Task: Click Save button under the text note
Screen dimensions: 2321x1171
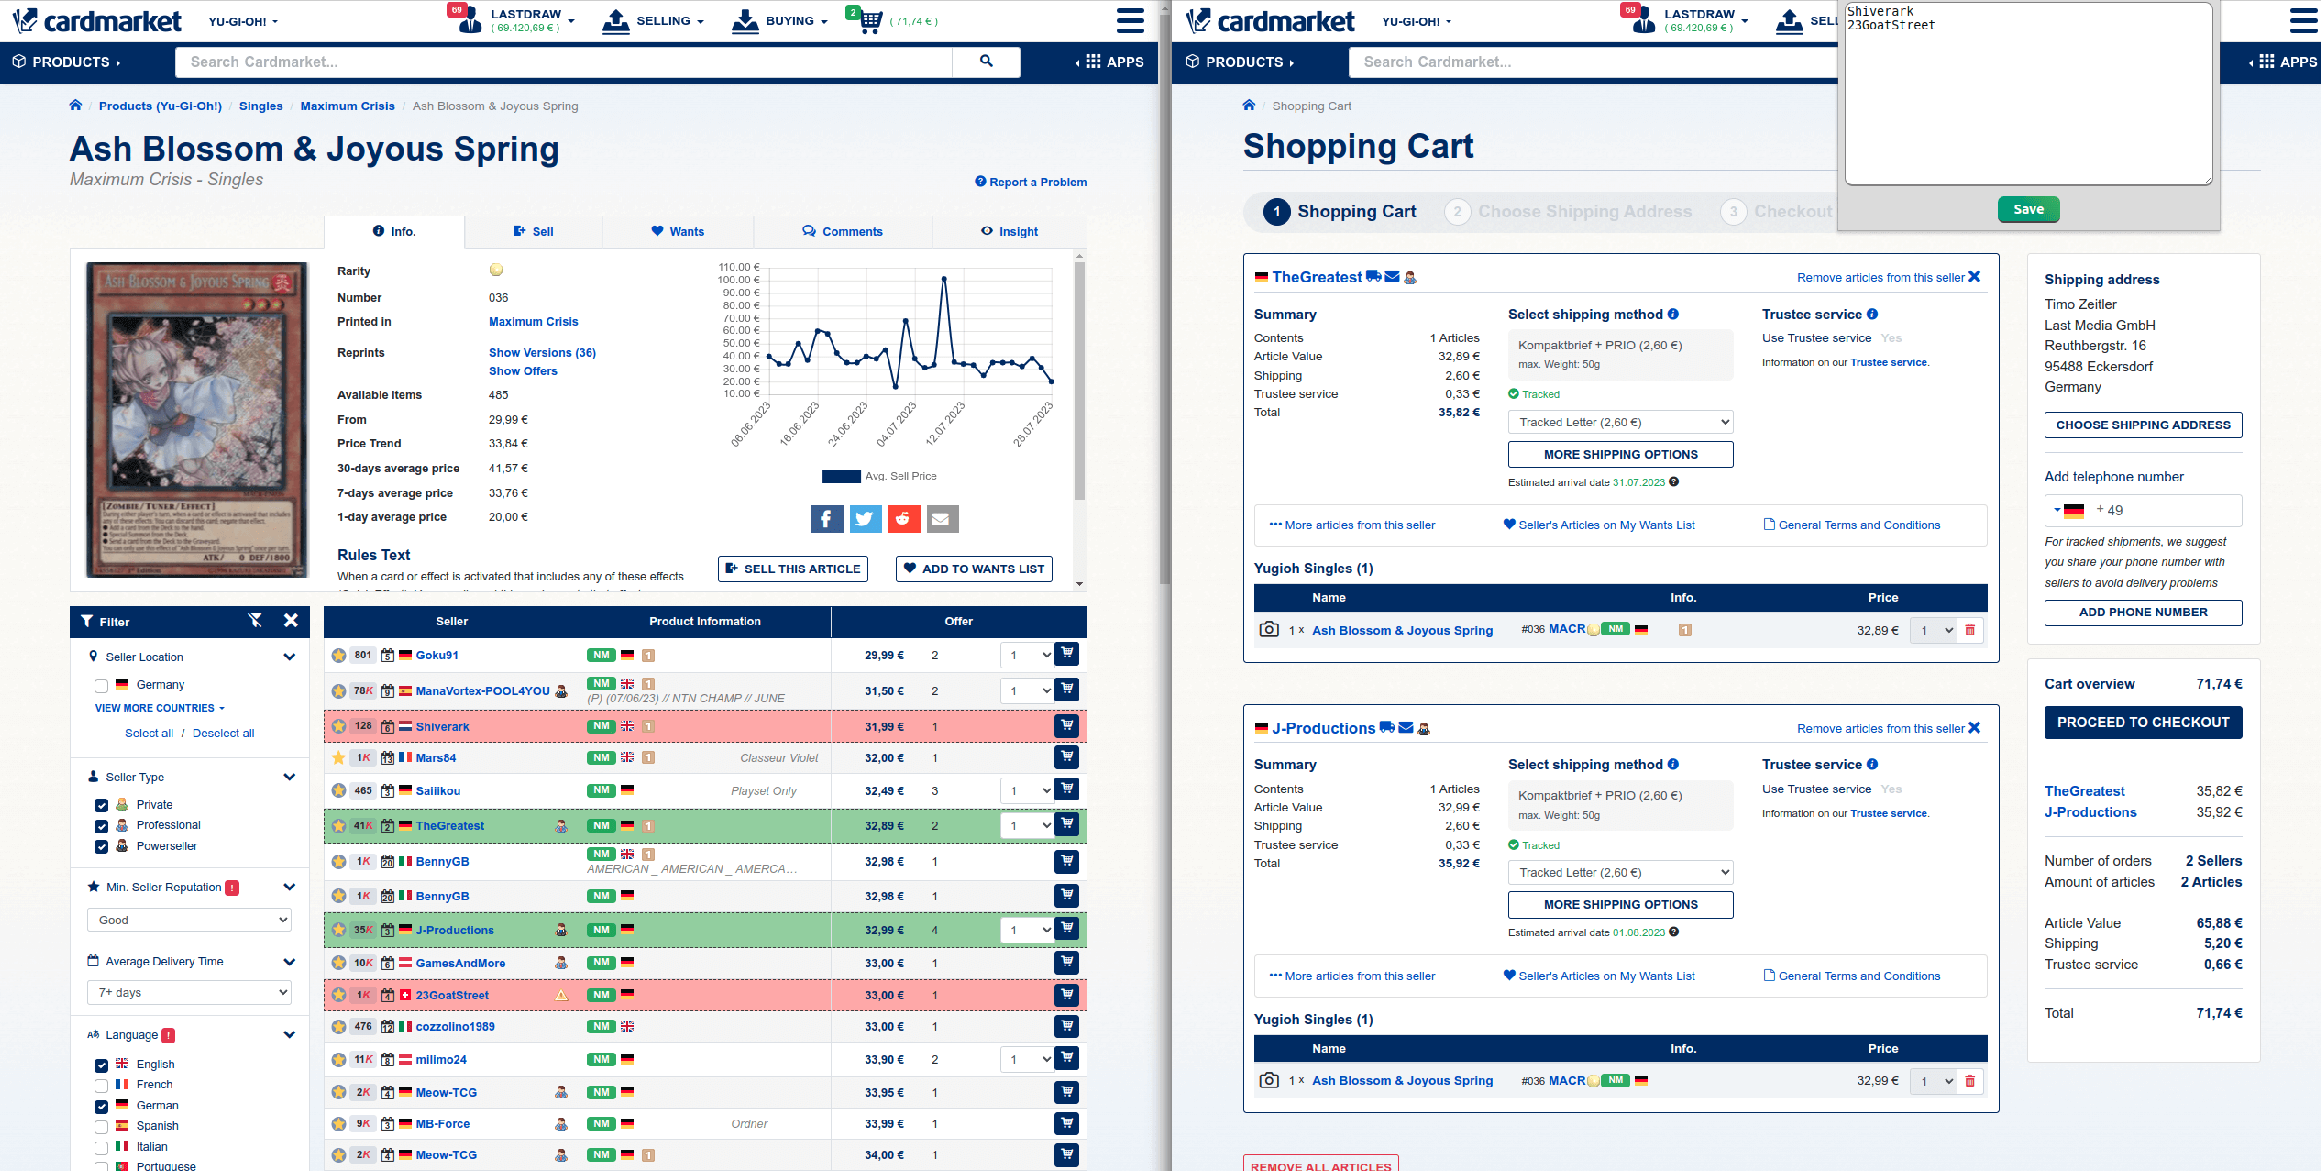Action: (x=2028, y=209)
